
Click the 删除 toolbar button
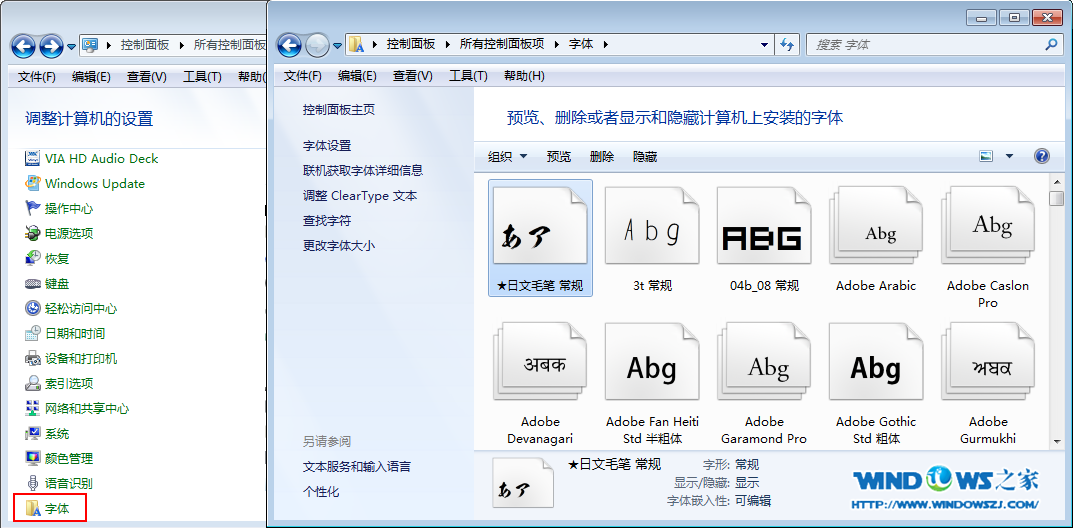click(x=602, y=157)
